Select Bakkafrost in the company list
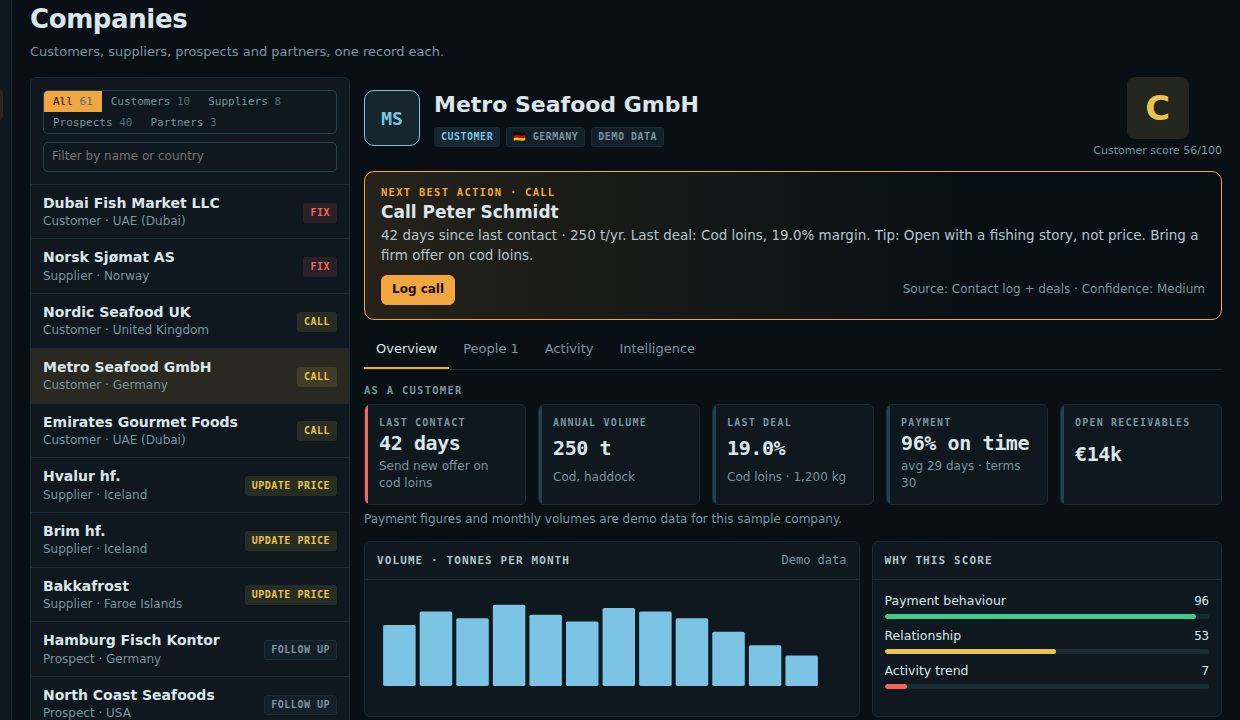1240x720 pixels. point(190,594)
